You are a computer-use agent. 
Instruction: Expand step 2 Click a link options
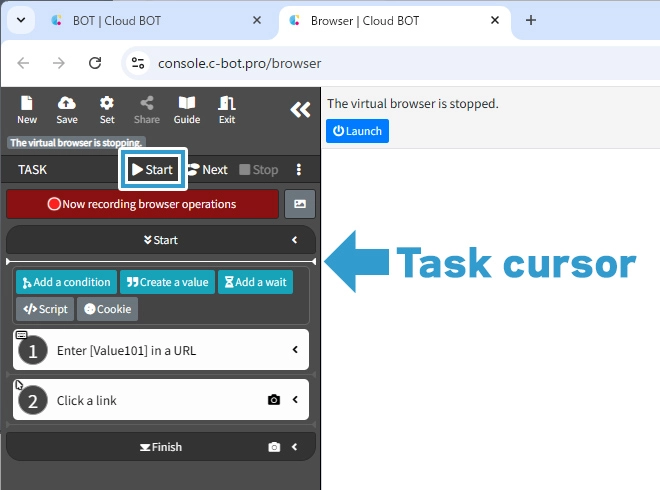295,400
